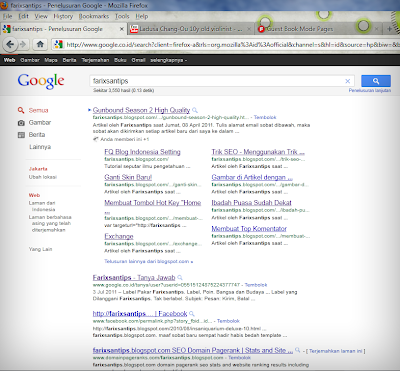Close the Ladusa Chang-Ou violinist tab

point(249,29)
